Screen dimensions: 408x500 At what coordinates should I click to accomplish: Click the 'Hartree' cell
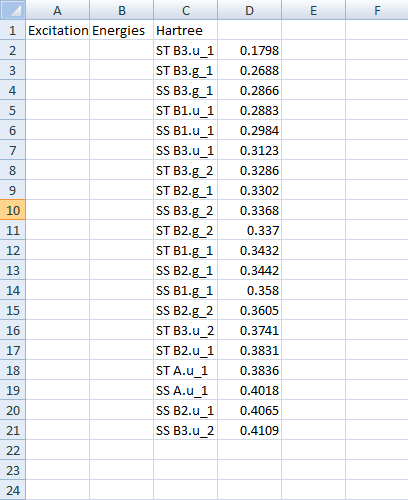(185, 30)
